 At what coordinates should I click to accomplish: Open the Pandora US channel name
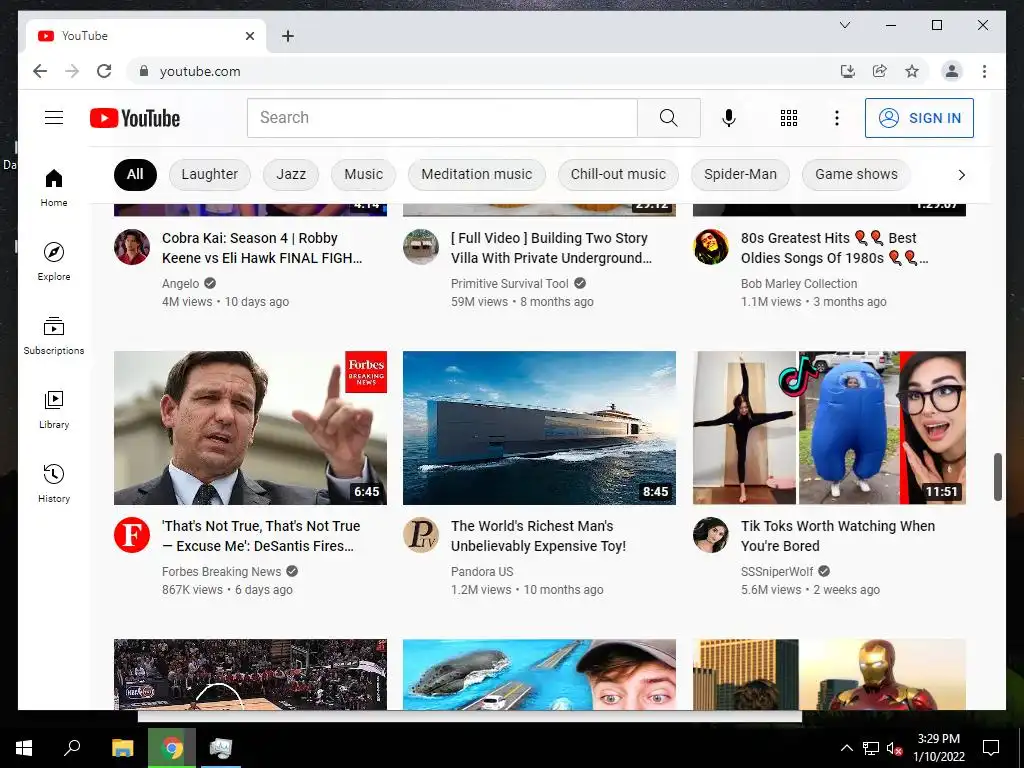click(x=482, y=571)
